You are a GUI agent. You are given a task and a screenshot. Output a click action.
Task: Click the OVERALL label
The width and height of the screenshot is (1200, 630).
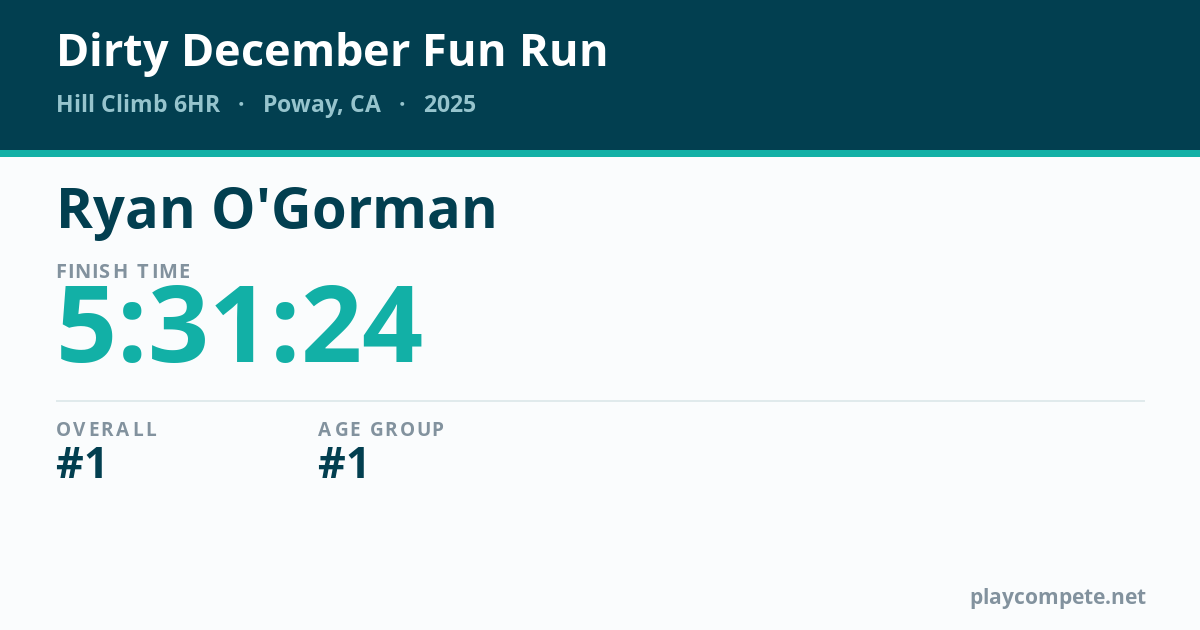pyautogui.click(x=107, y=429)
